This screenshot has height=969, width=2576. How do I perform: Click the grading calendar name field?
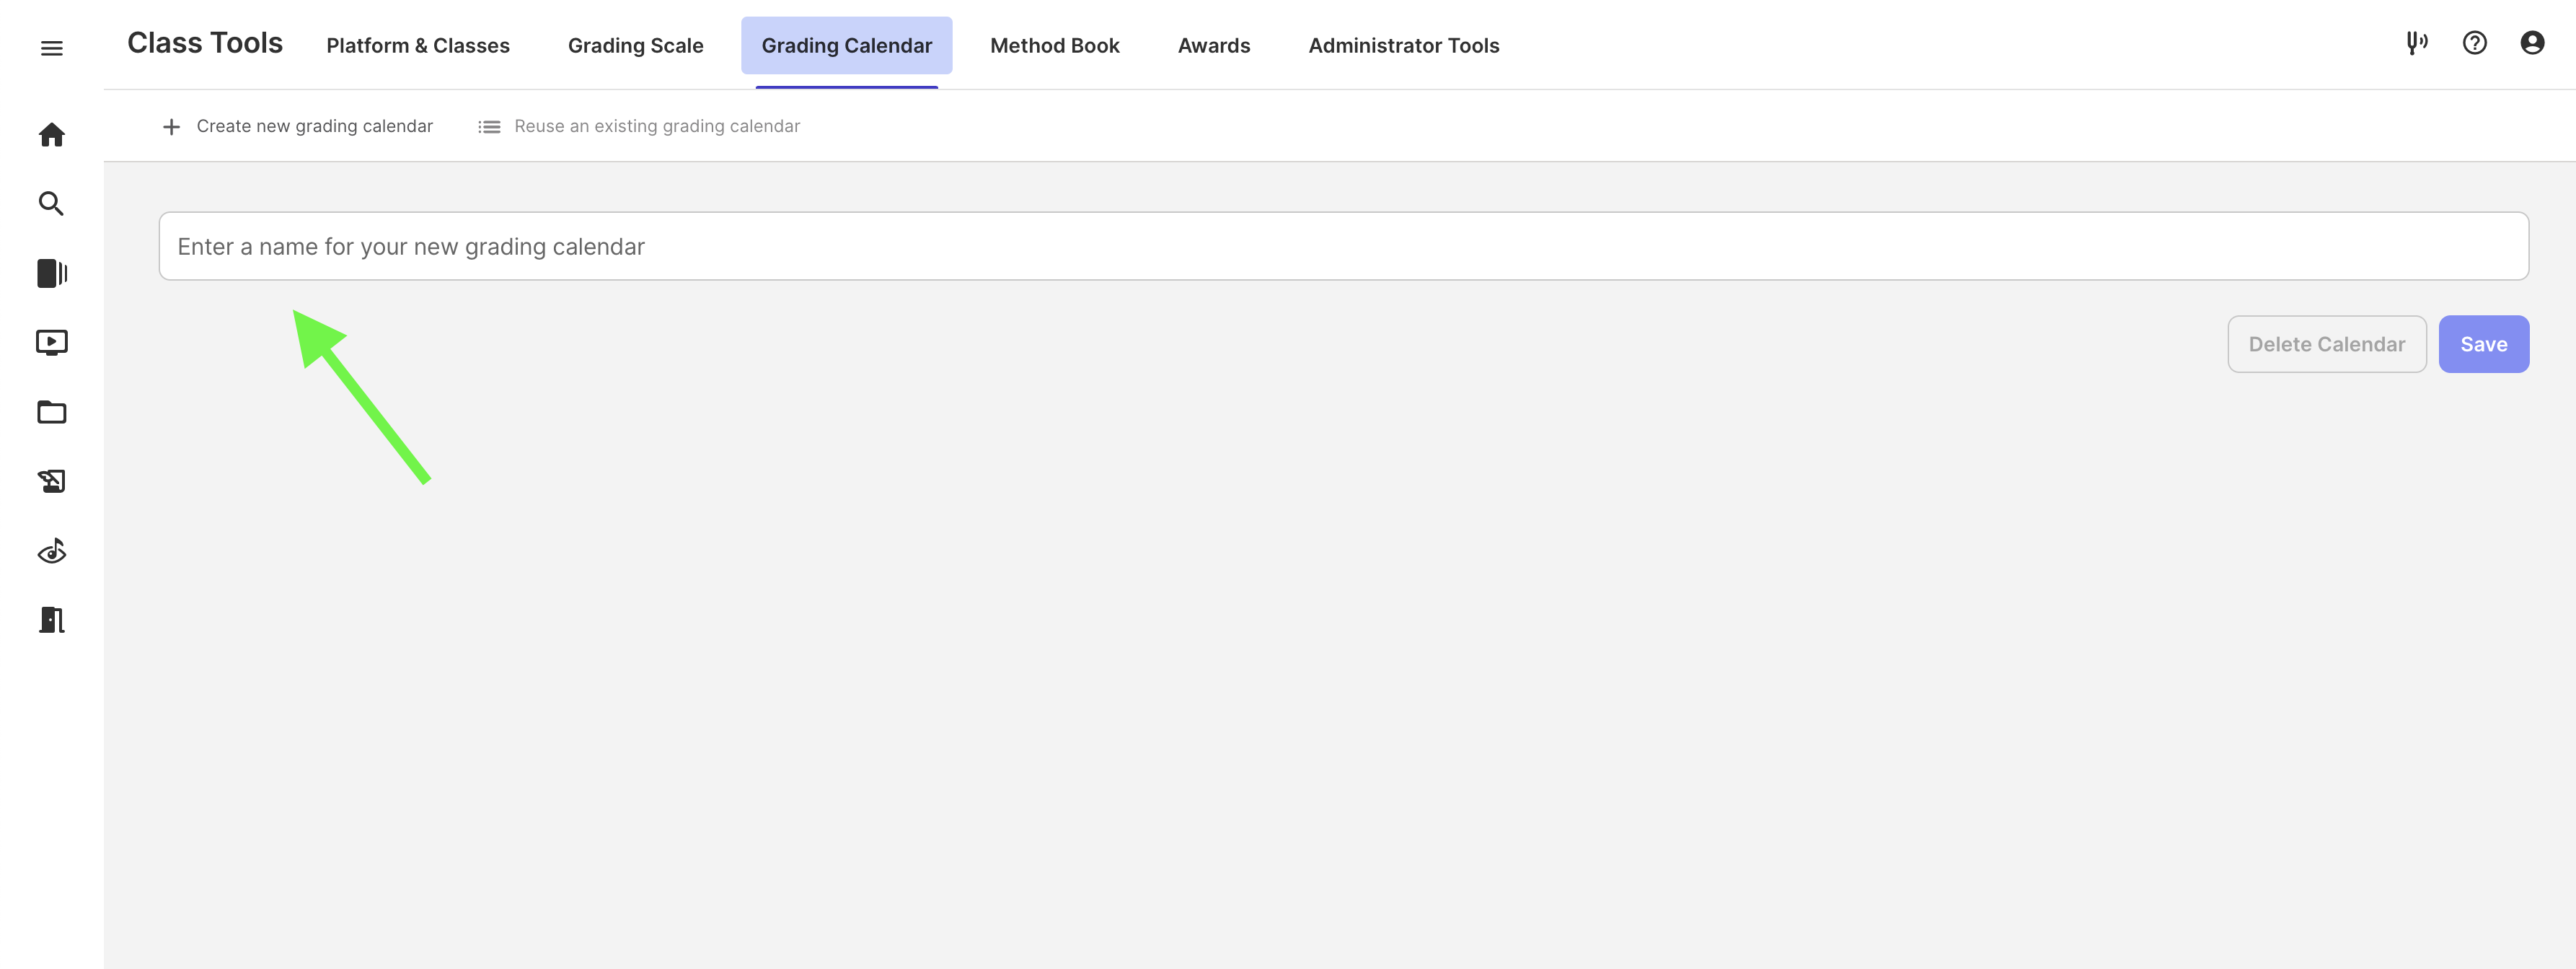tap(1343, 246)
